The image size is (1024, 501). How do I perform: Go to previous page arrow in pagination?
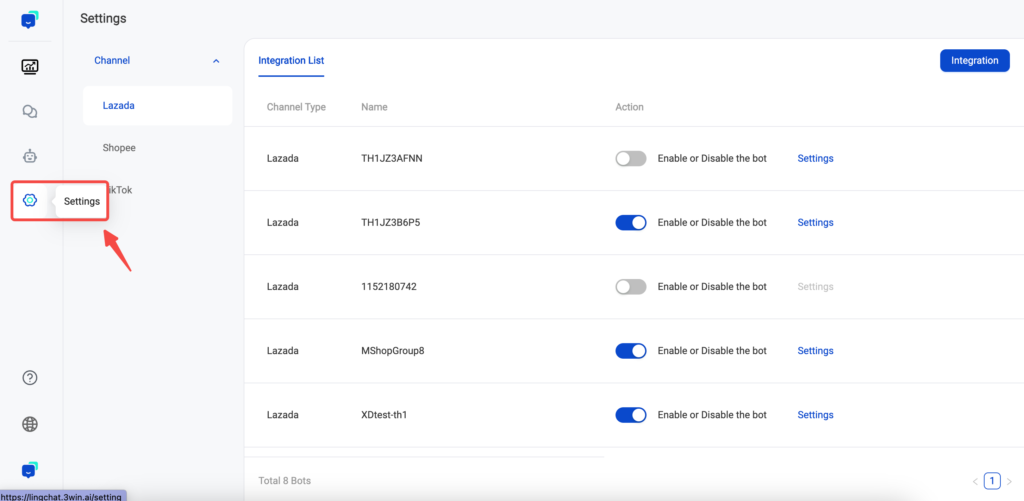[975, 482]
